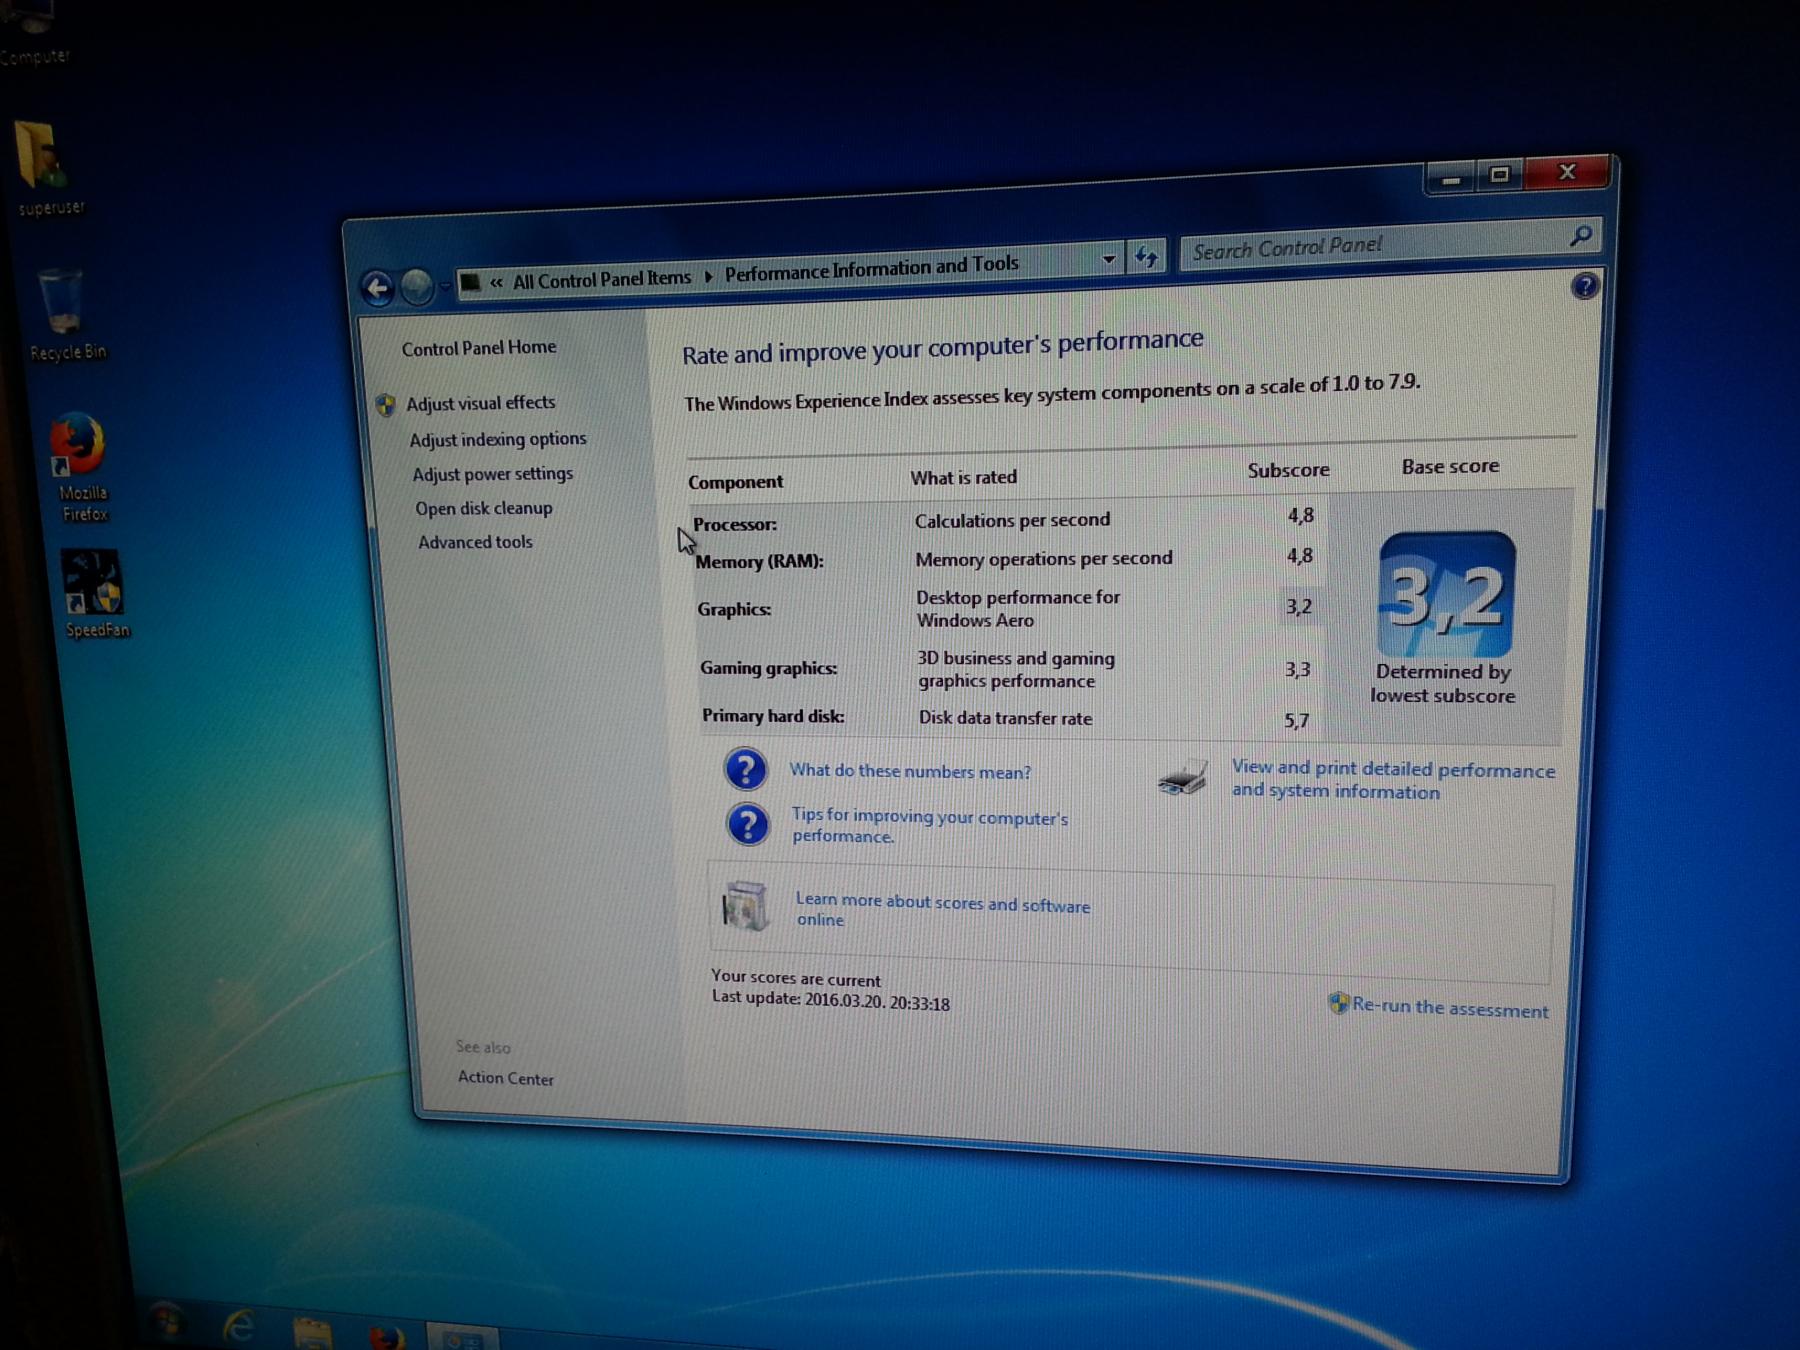Open the recent pages dropdown beside navigation arrows
Screen dimensions: 1800x1350
pos(445,287)
